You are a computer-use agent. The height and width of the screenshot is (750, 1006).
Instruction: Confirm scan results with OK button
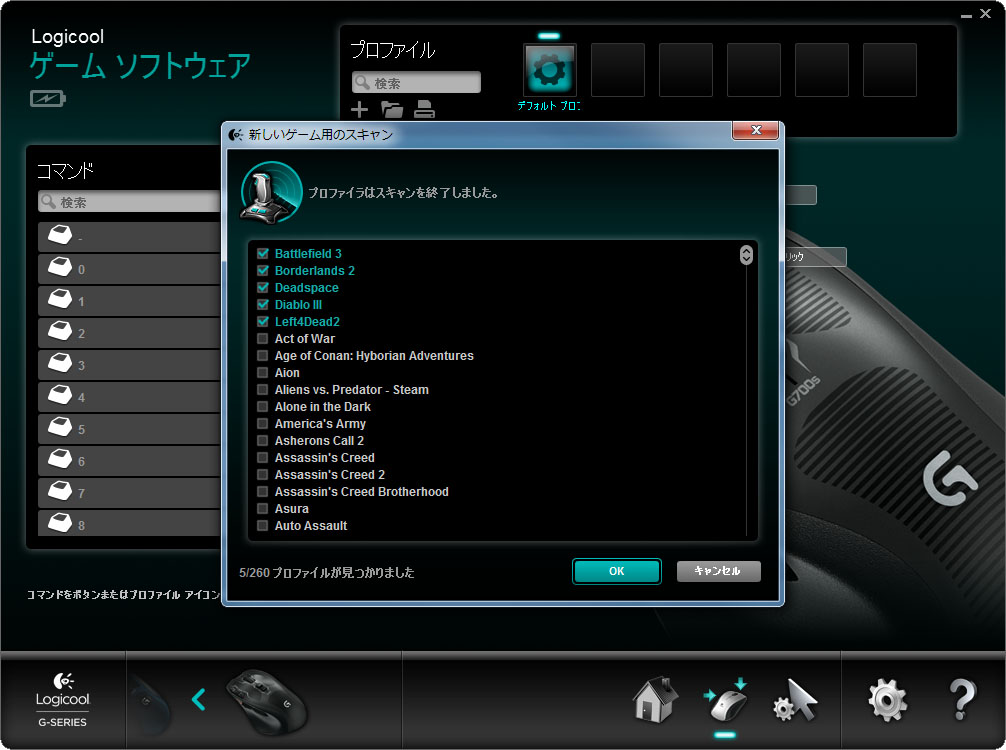tap(617, 571)
